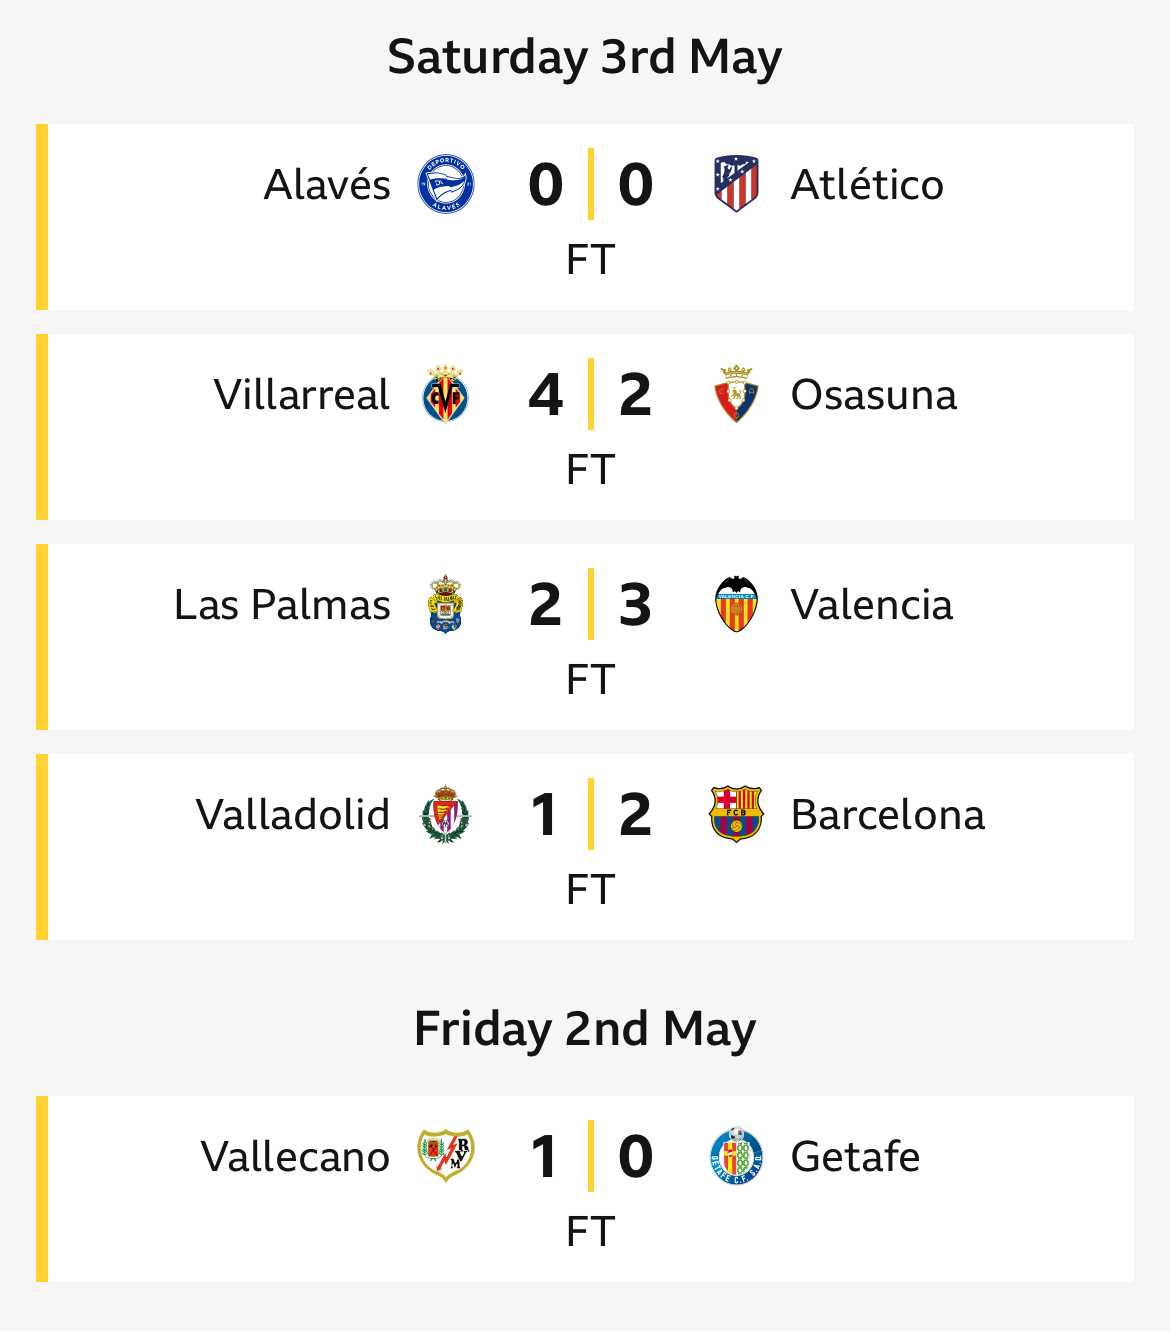Click FT status under Valladolid match
The width and height of the screenshot is (1170, 1331).
[x=590, y=889]
